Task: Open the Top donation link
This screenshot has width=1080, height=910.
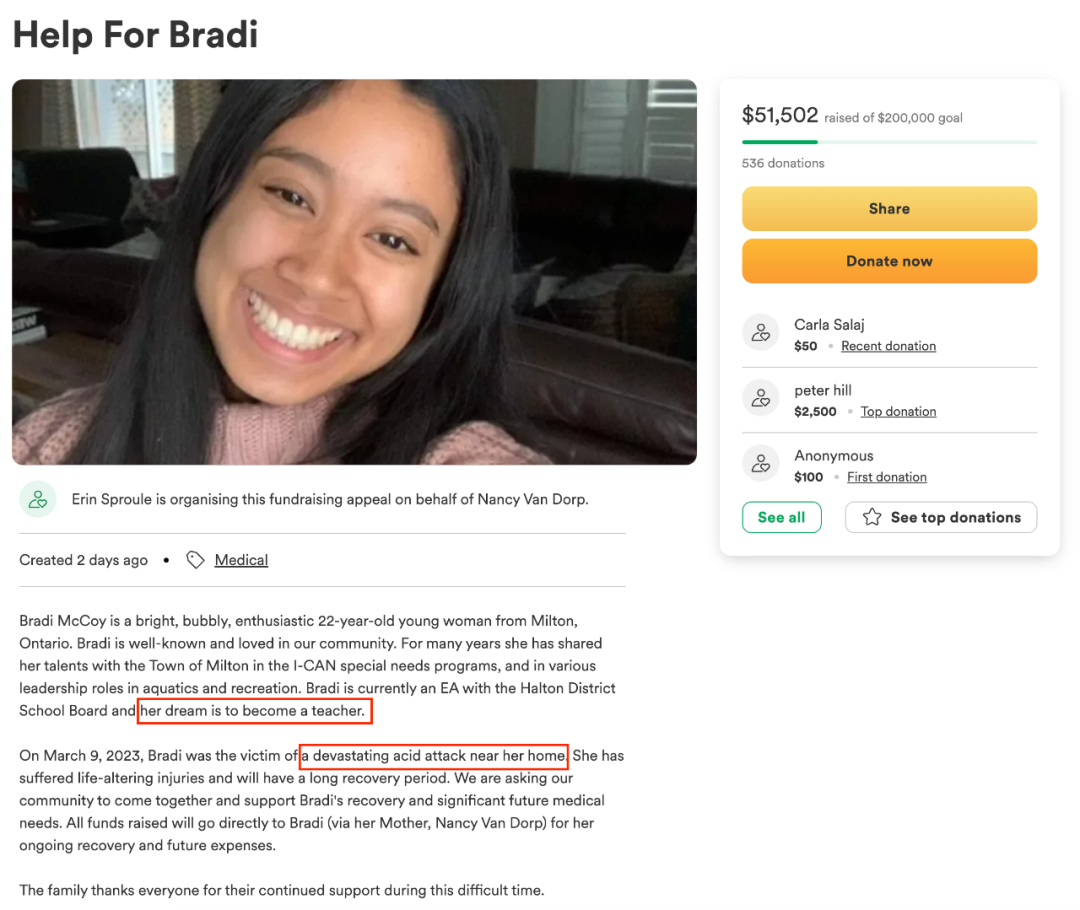Action: pyautogui.click(x=898, y=411)
